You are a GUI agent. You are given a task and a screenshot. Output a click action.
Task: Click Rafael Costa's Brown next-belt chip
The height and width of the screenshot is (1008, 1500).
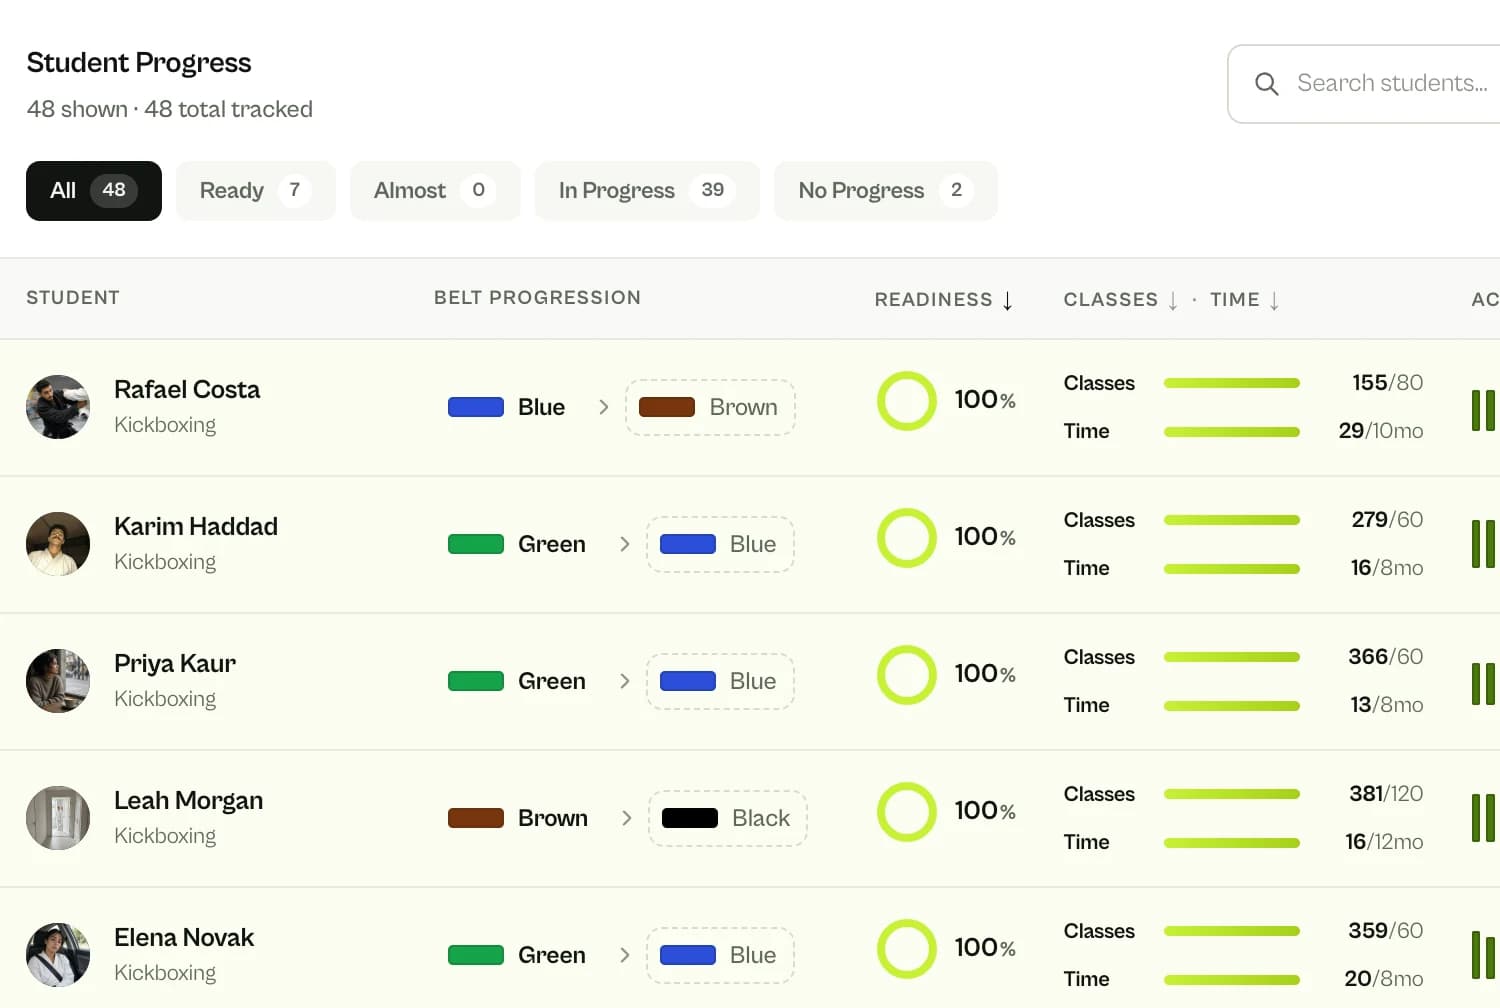710,407
